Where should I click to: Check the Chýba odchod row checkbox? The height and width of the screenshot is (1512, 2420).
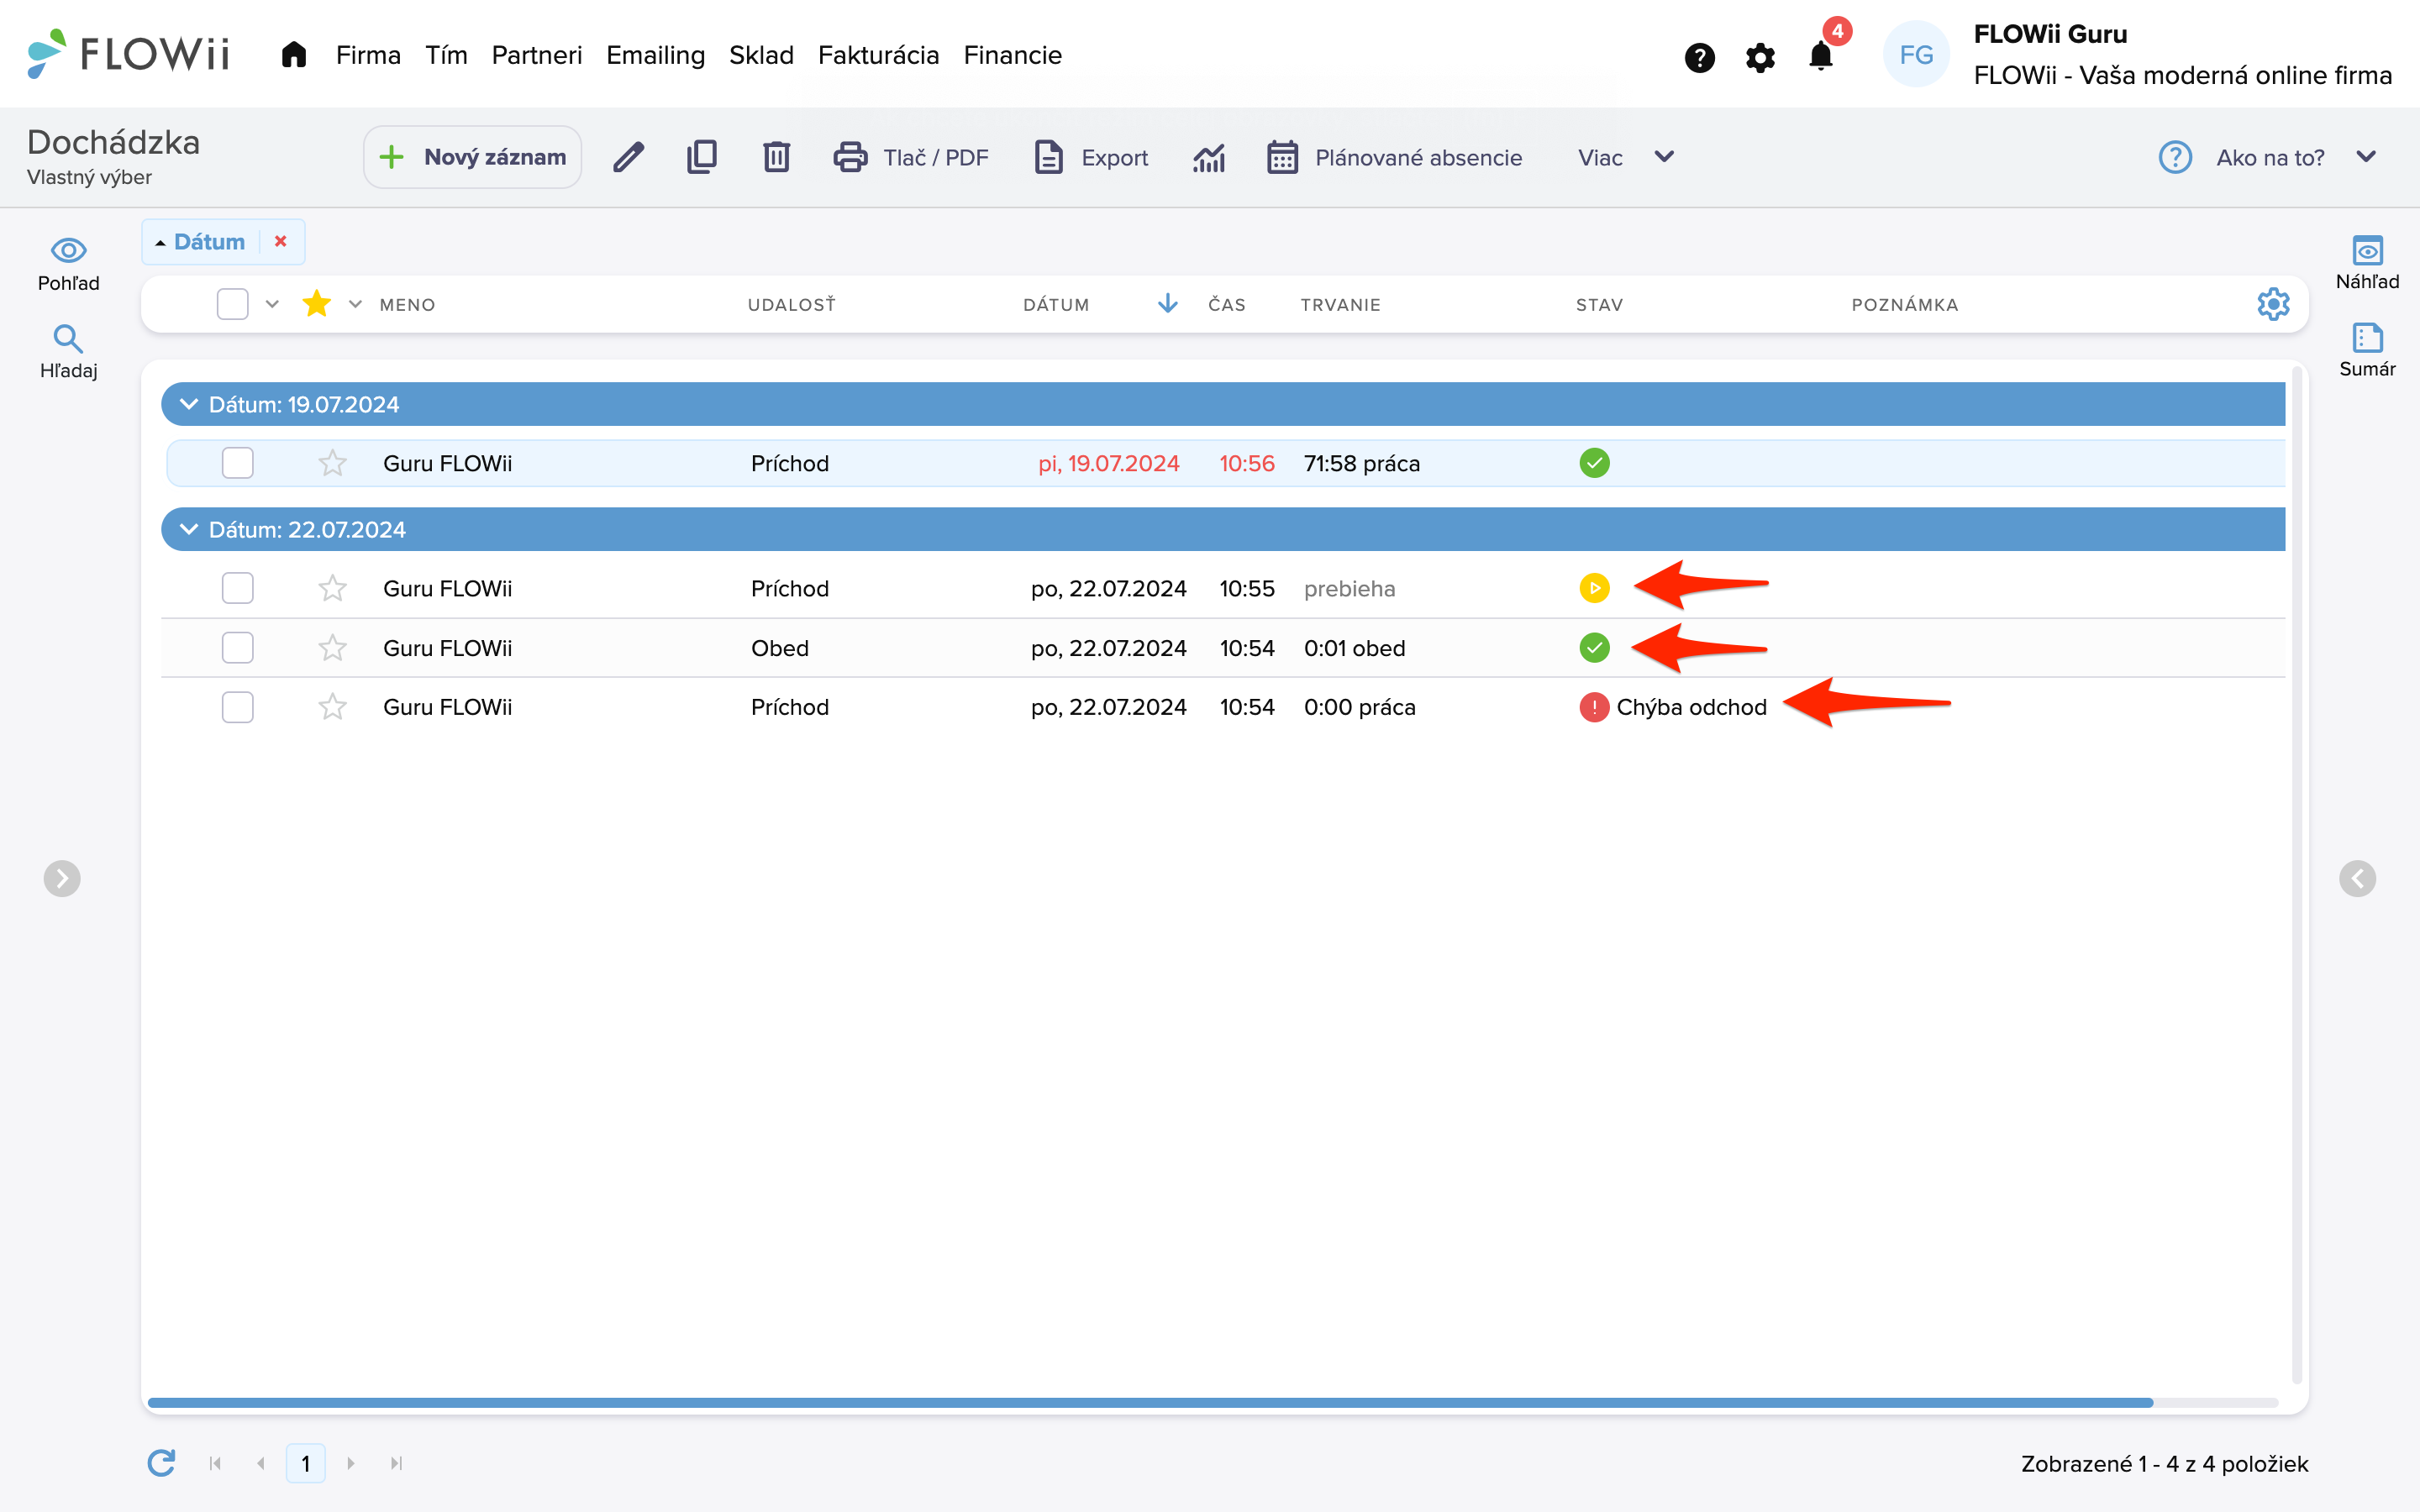tap(237, 707)
